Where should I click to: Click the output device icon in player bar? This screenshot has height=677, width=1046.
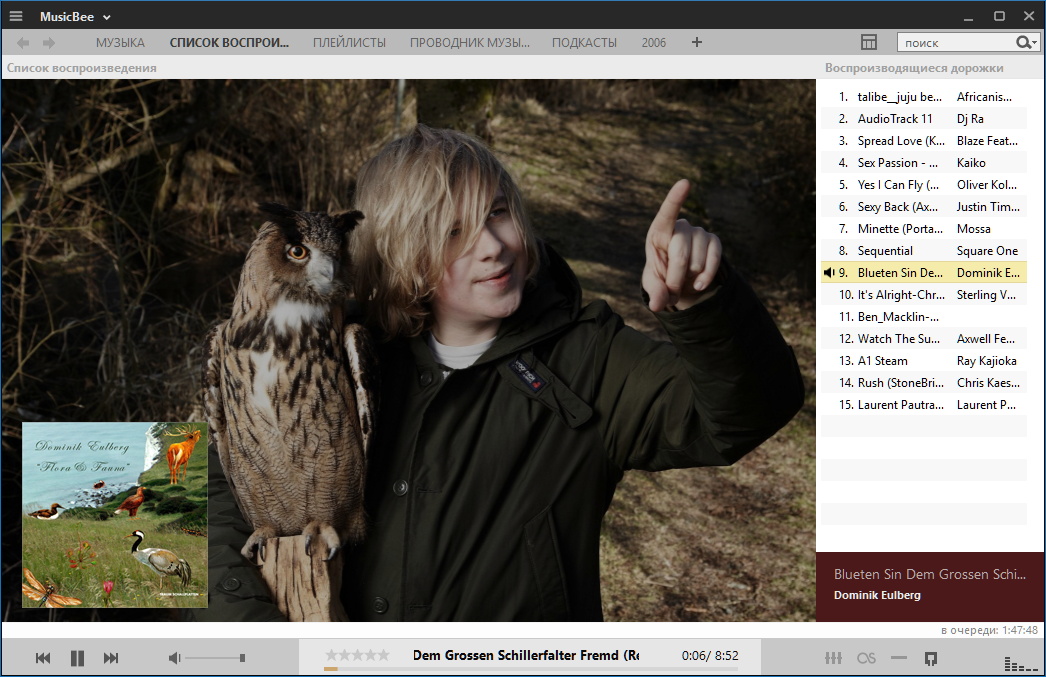tap(931, 658)
